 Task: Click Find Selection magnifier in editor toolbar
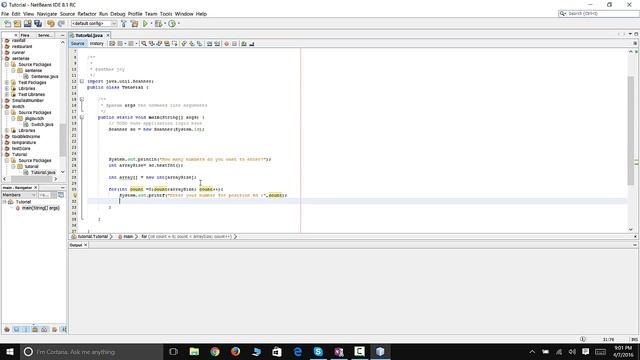click(144, 44)
